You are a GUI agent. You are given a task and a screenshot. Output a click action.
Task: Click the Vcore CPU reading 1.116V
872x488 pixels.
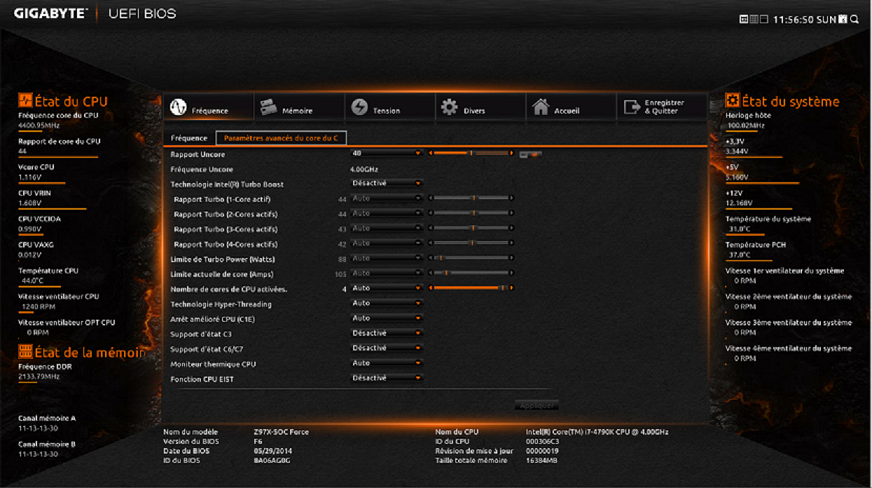pos(30,177)
